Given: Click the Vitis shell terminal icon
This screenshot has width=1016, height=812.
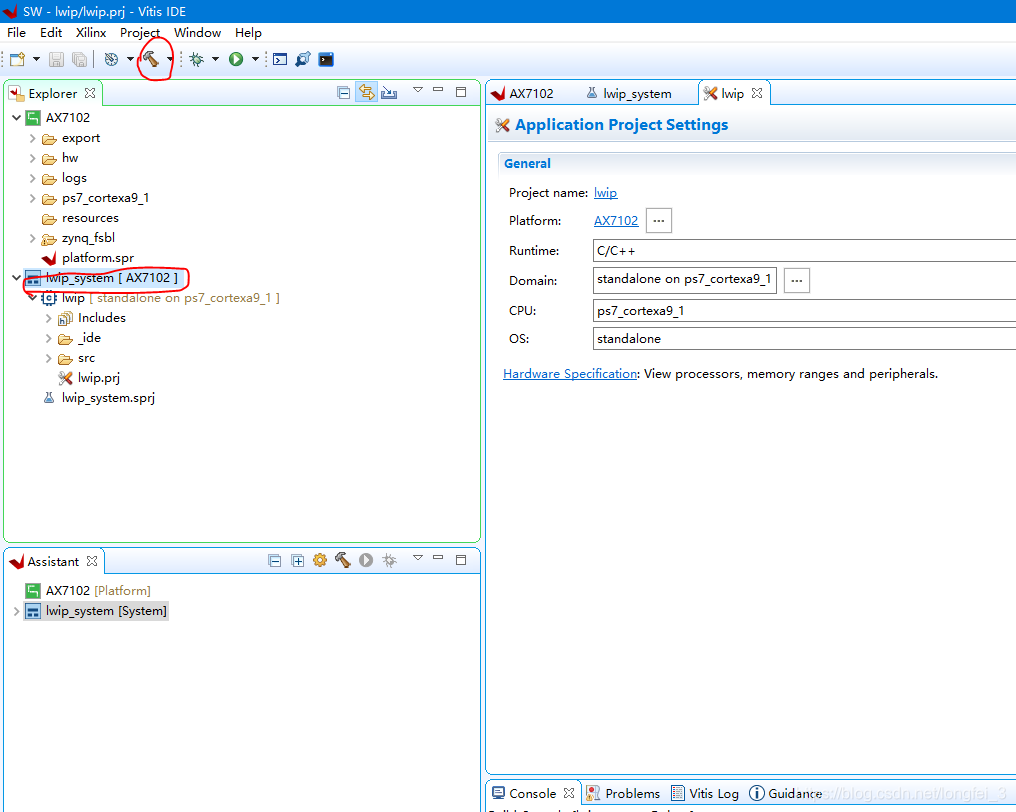Looking at the screenshot, I should 326,60.
